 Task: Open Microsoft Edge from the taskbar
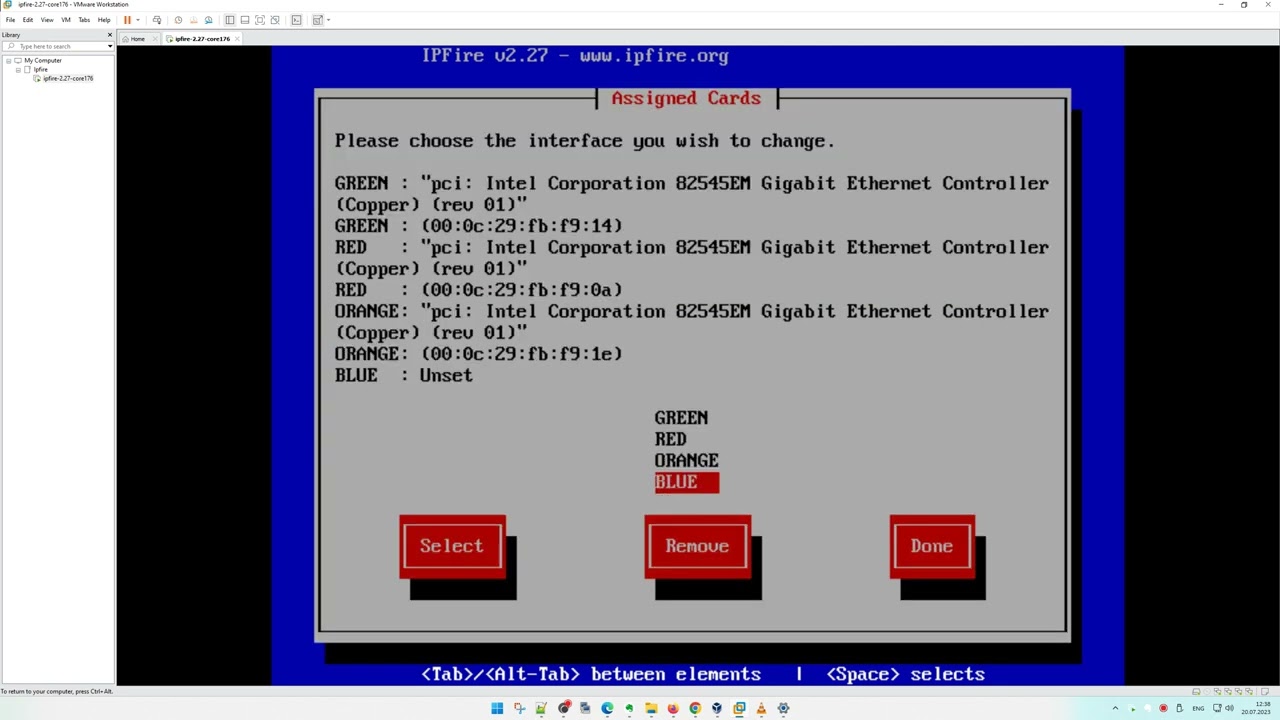(607, 708)
